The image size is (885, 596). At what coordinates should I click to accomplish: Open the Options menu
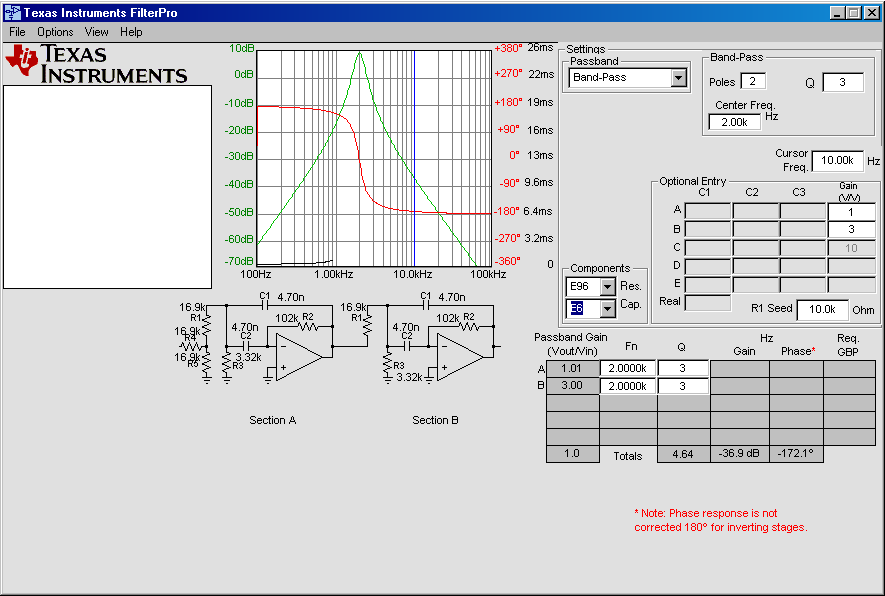pos(55,32)
